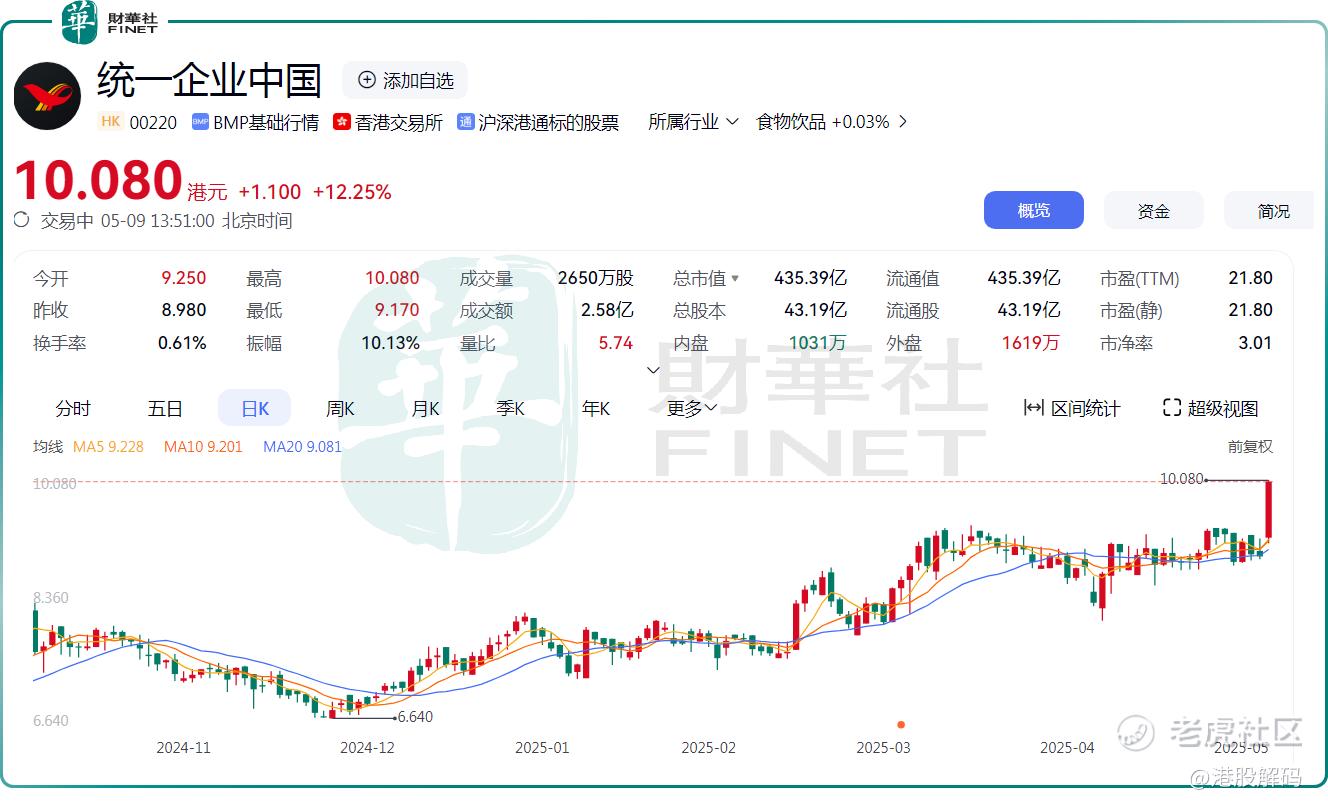Open the 资金 capital flow button
Screen dimensions: 1328x808
(1154, 211)
